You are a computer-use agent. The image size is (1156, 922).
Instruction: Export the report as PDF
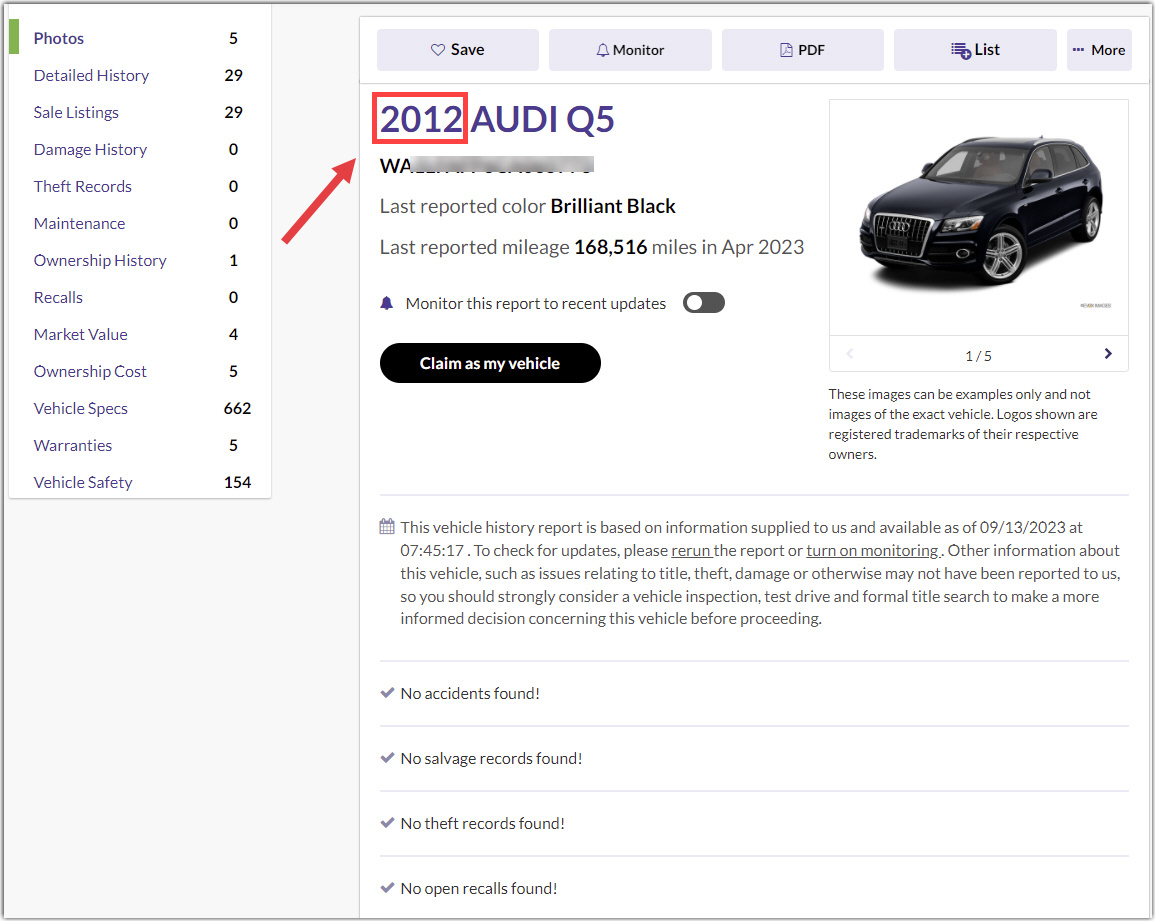[803, 50]
